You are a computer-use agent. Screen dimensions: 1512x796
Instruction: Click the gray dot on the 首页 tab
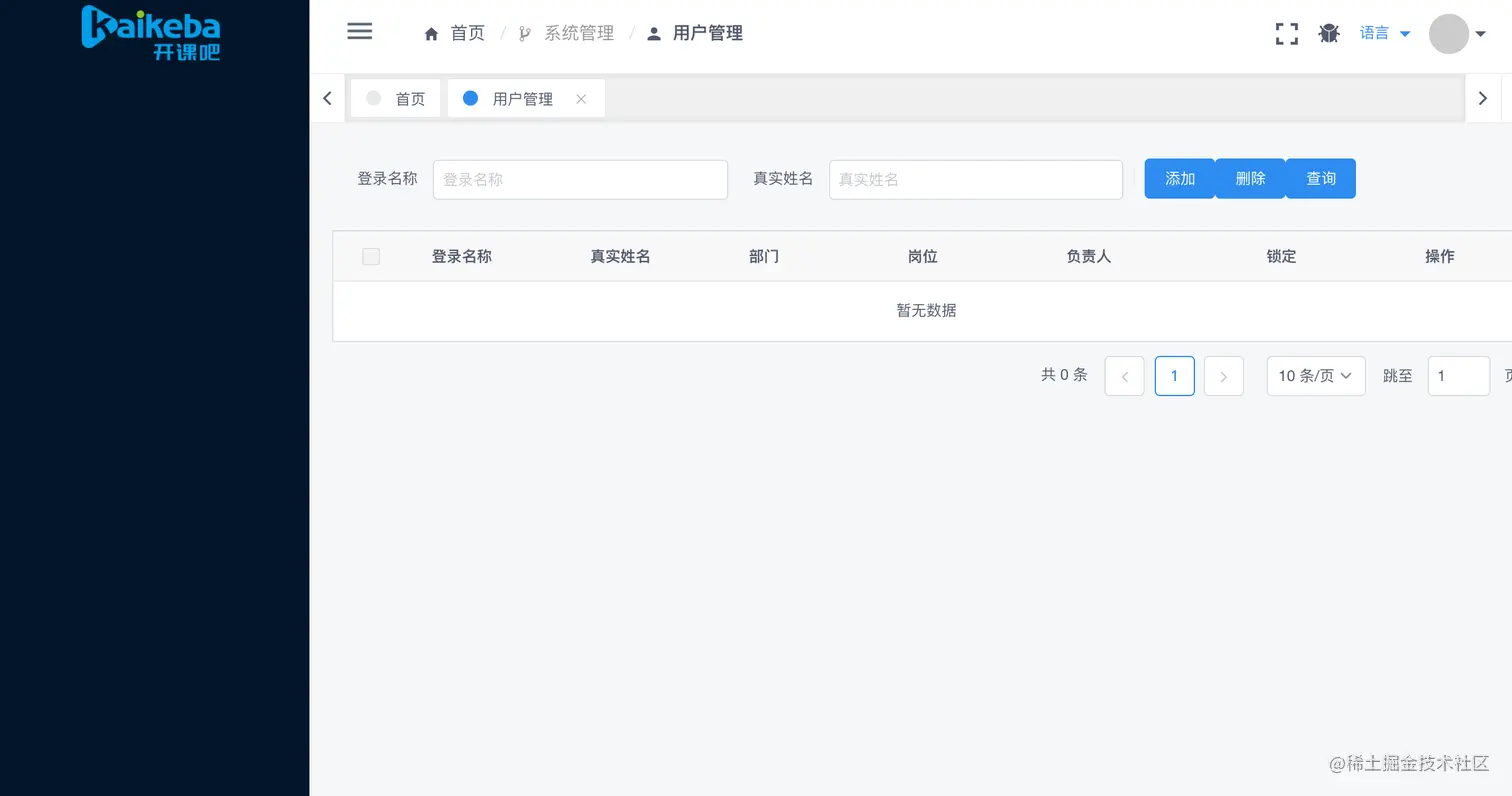pos(373,98)
